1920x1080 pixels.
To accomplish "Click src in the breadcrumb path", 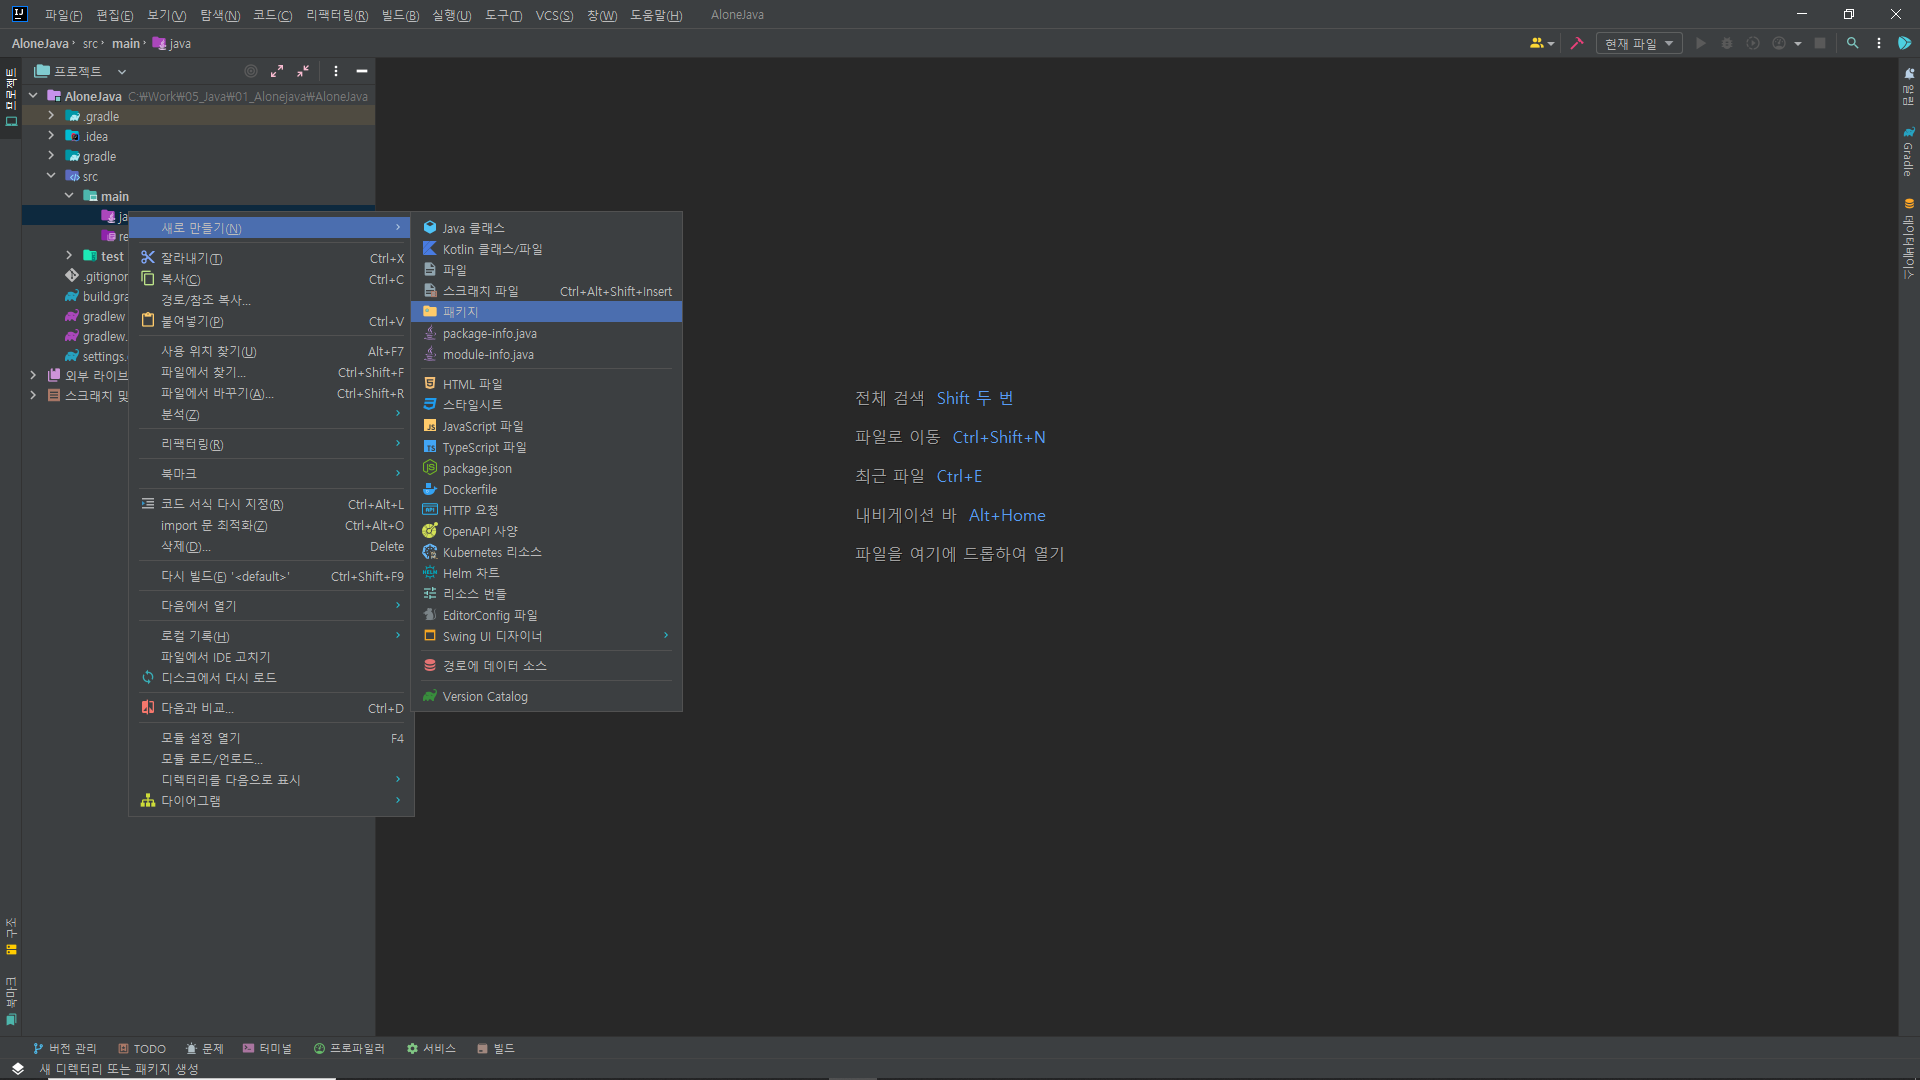I will 90,43.
